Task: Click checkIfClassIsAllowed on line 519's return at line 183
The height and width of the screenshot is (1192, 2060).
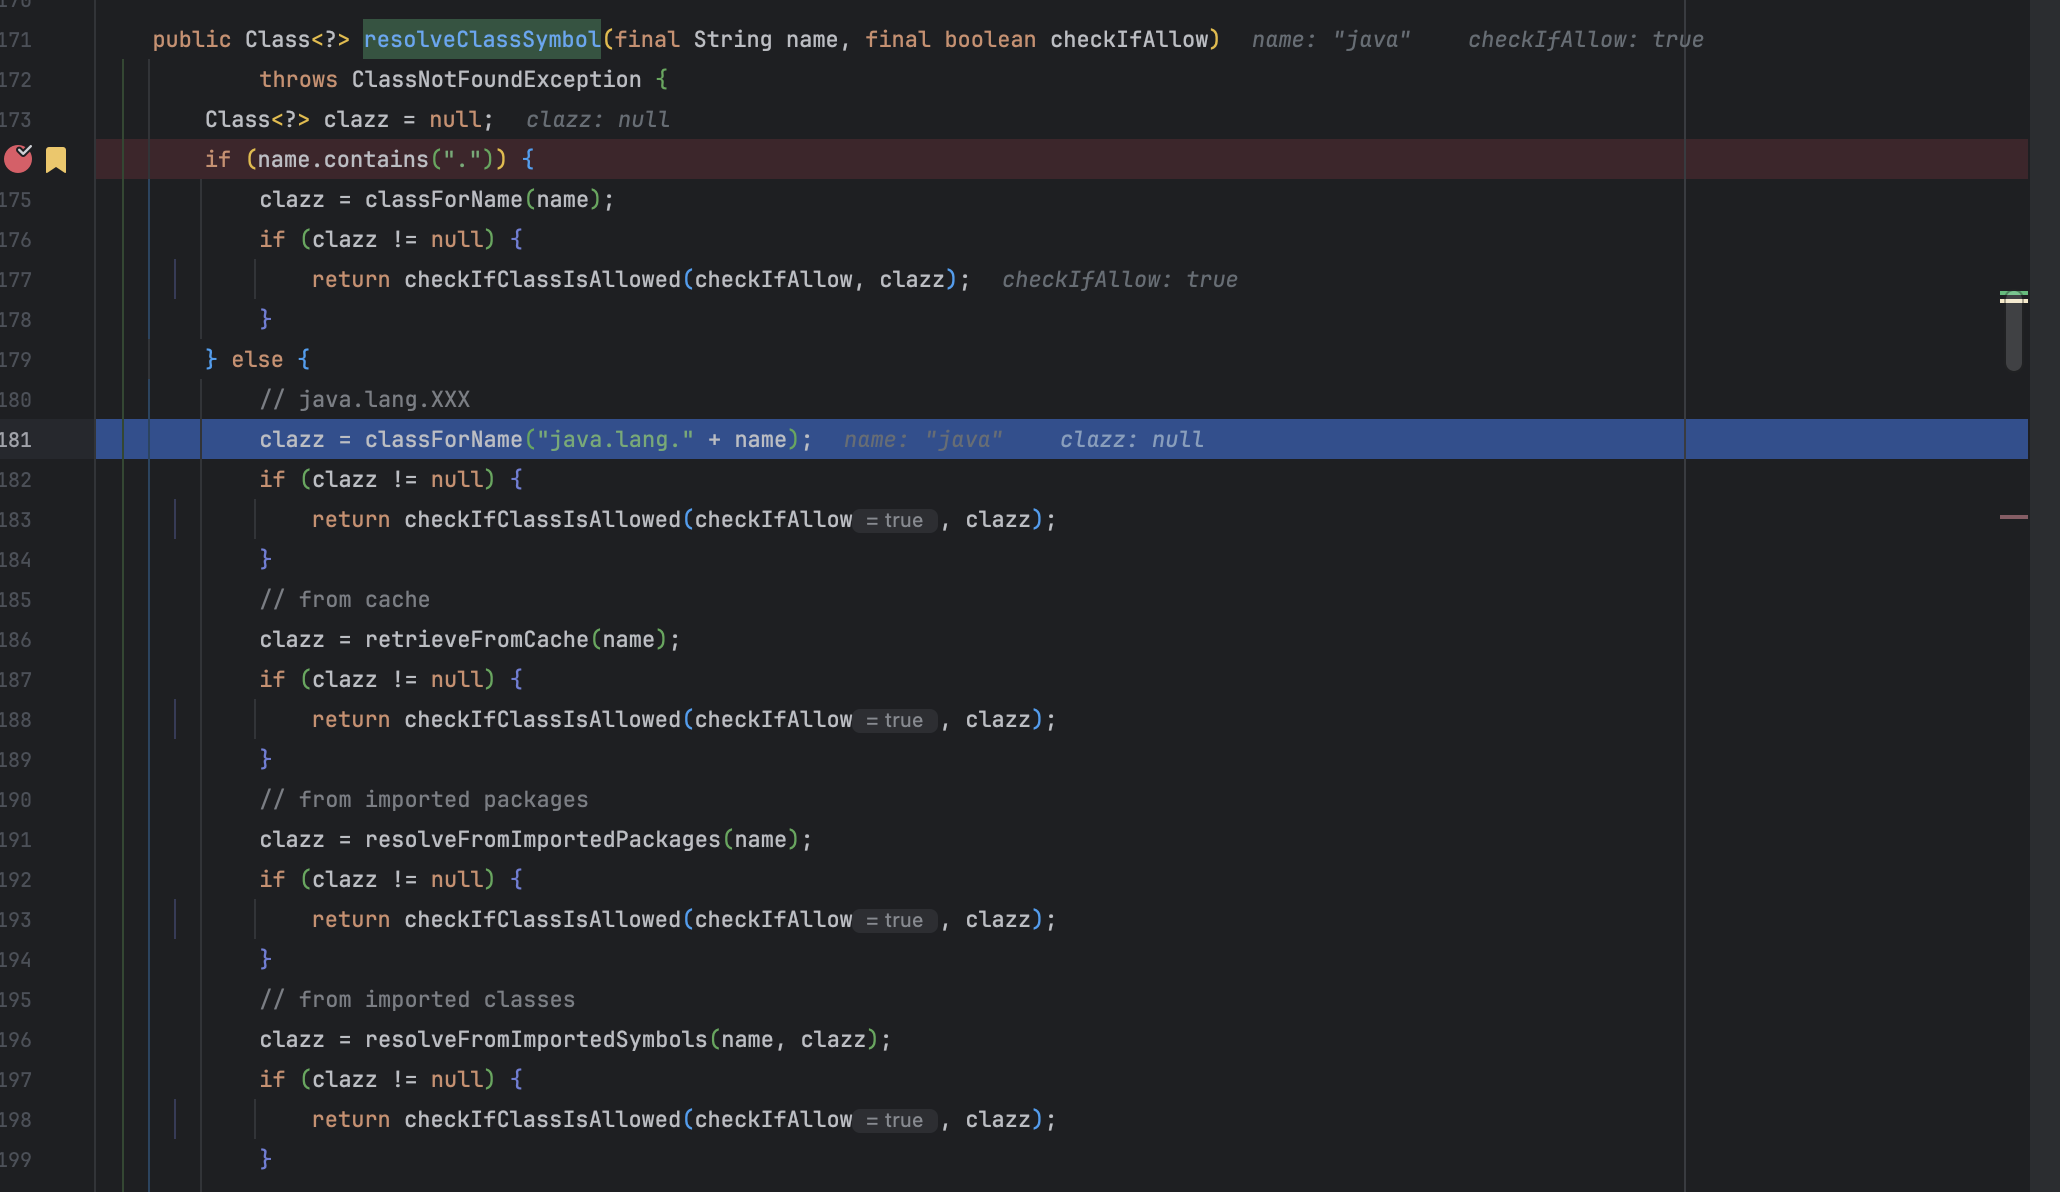Action: pyautogui.click(x=543, y=519)
